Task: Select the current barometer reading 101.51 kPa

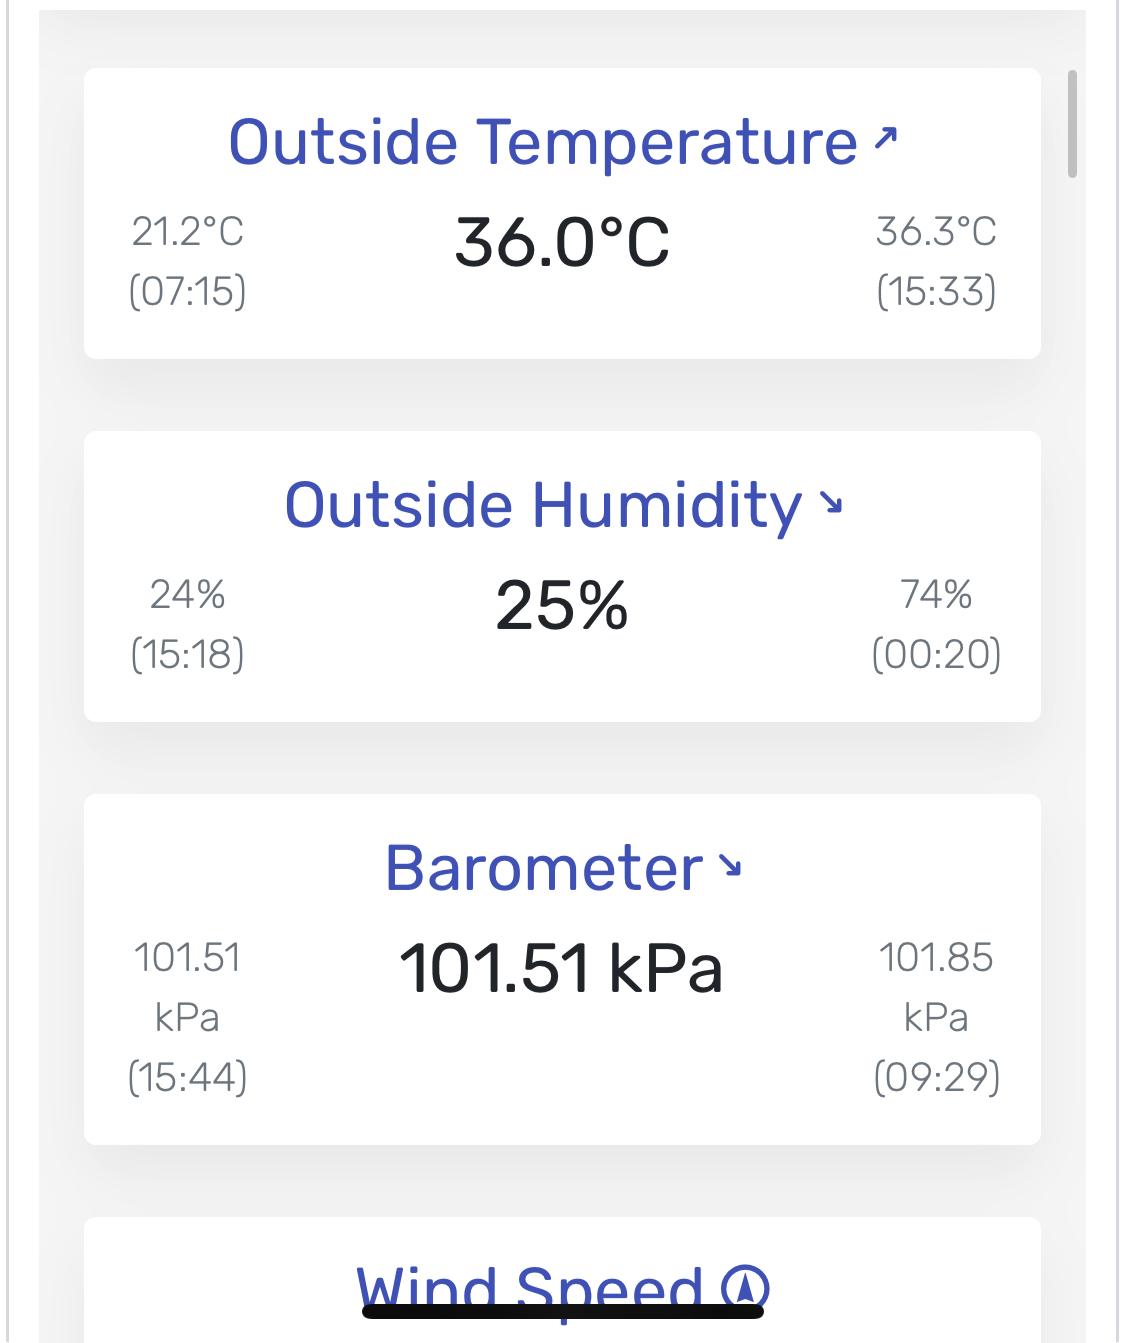Action: pyautogui.click(x=561, y=969)
